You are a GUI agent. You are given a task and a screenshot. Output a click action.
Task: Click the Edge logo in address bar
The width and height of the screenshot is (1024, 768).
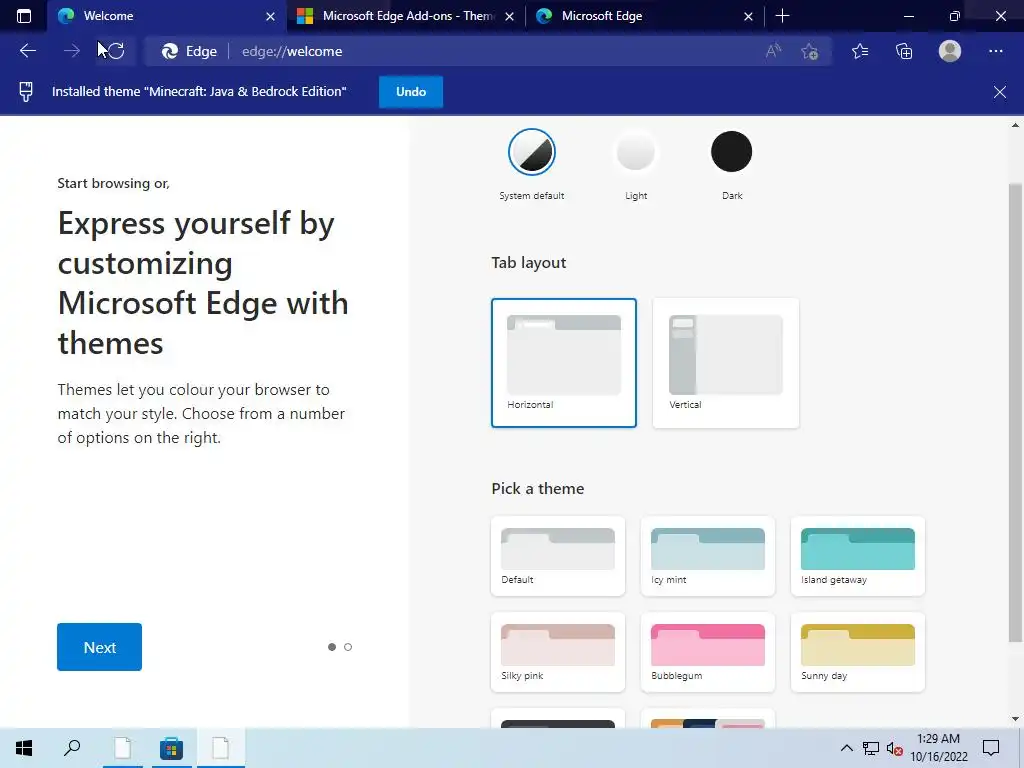[x=170, y=51]
